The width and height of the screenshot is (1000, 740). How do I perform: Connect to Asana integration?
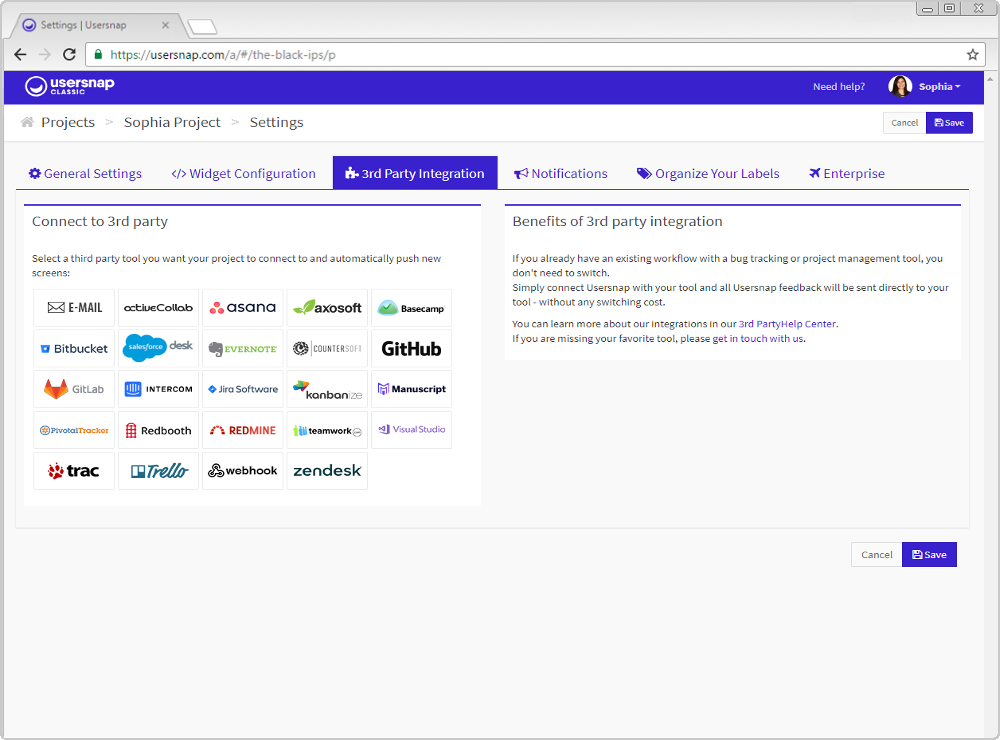[x=243, y=308]
